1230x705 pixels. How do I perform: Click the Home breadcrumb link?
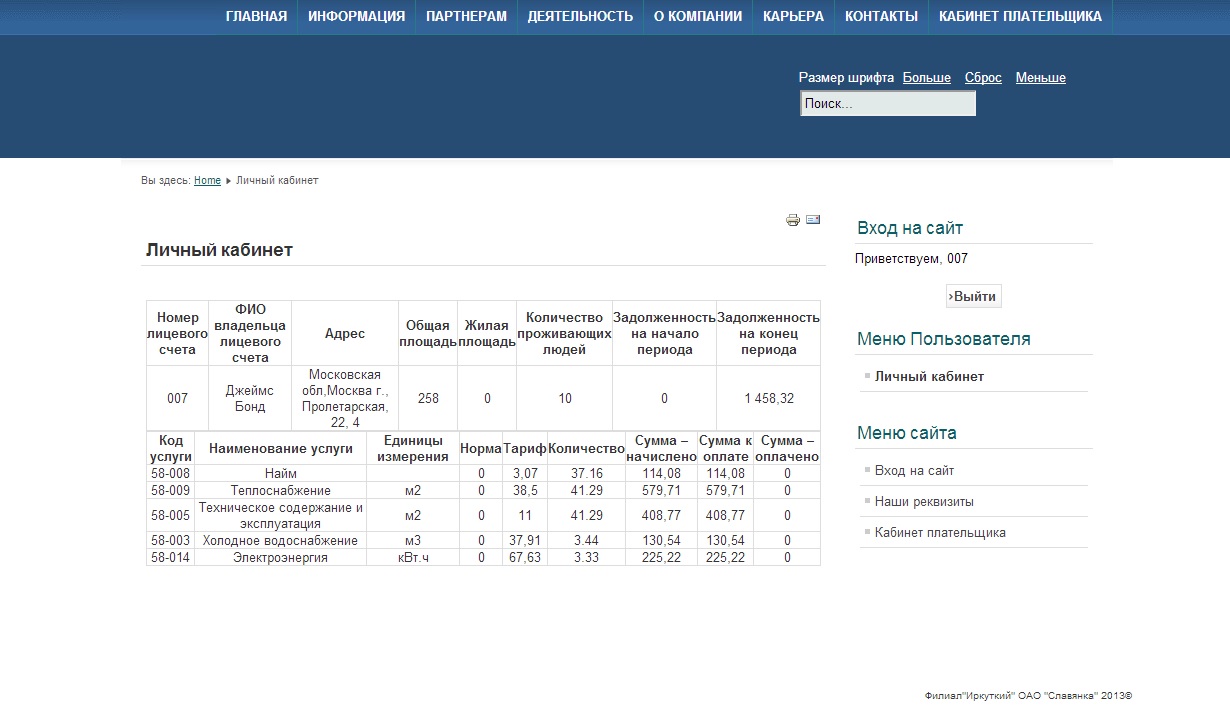pos(207,180)
